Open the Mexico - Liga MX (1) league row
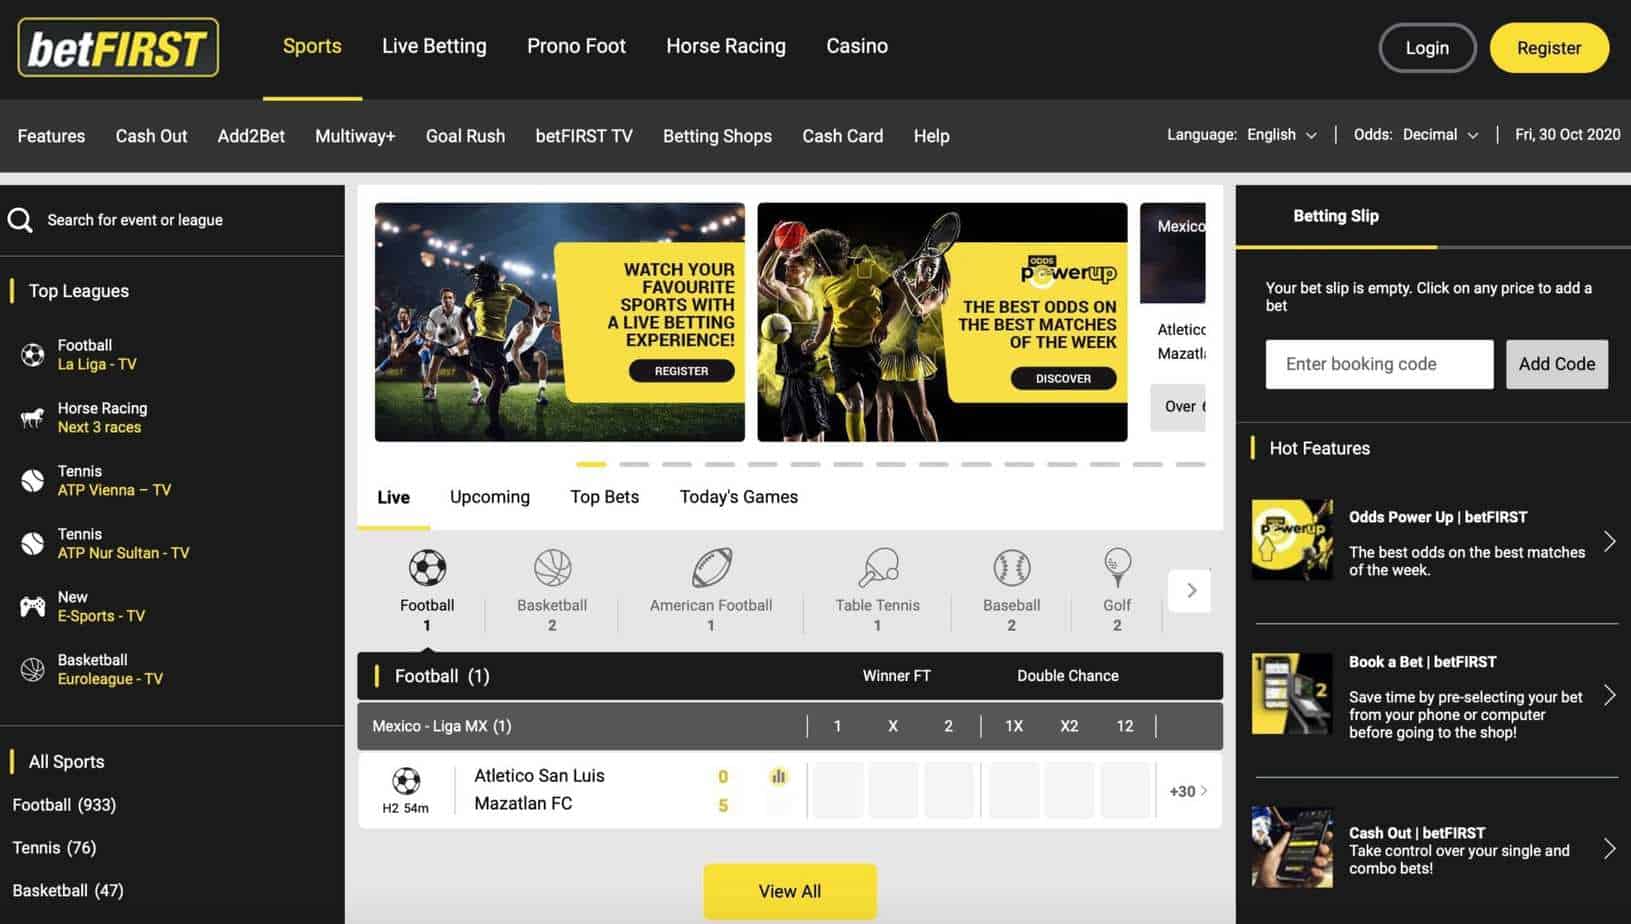The image size is (1631, 924). tap(790, 726)
